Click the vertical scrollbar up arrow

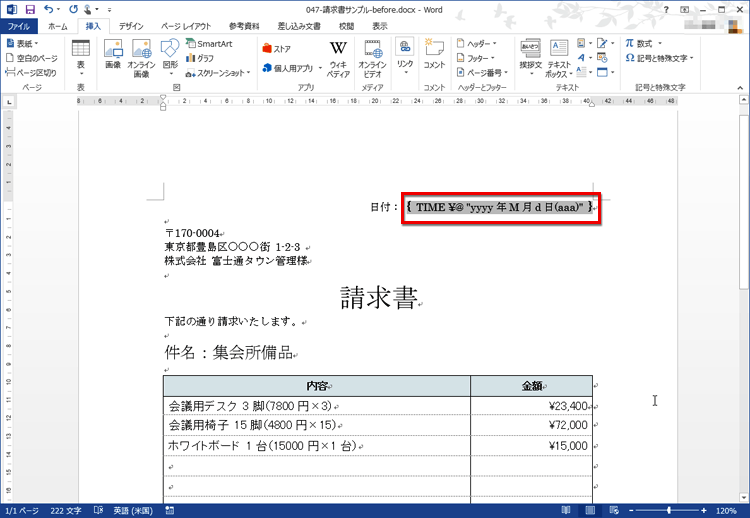pos(744,100)
